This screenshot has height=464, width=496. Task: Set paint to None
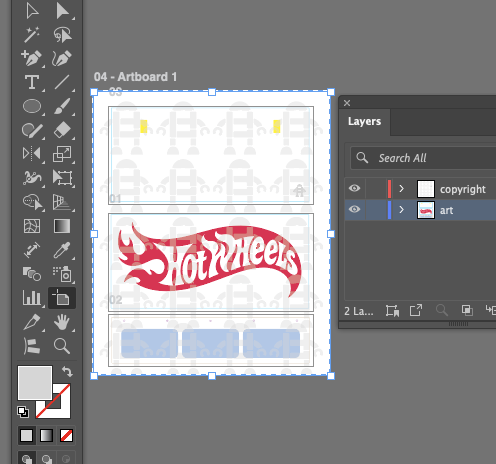point(66,435)
